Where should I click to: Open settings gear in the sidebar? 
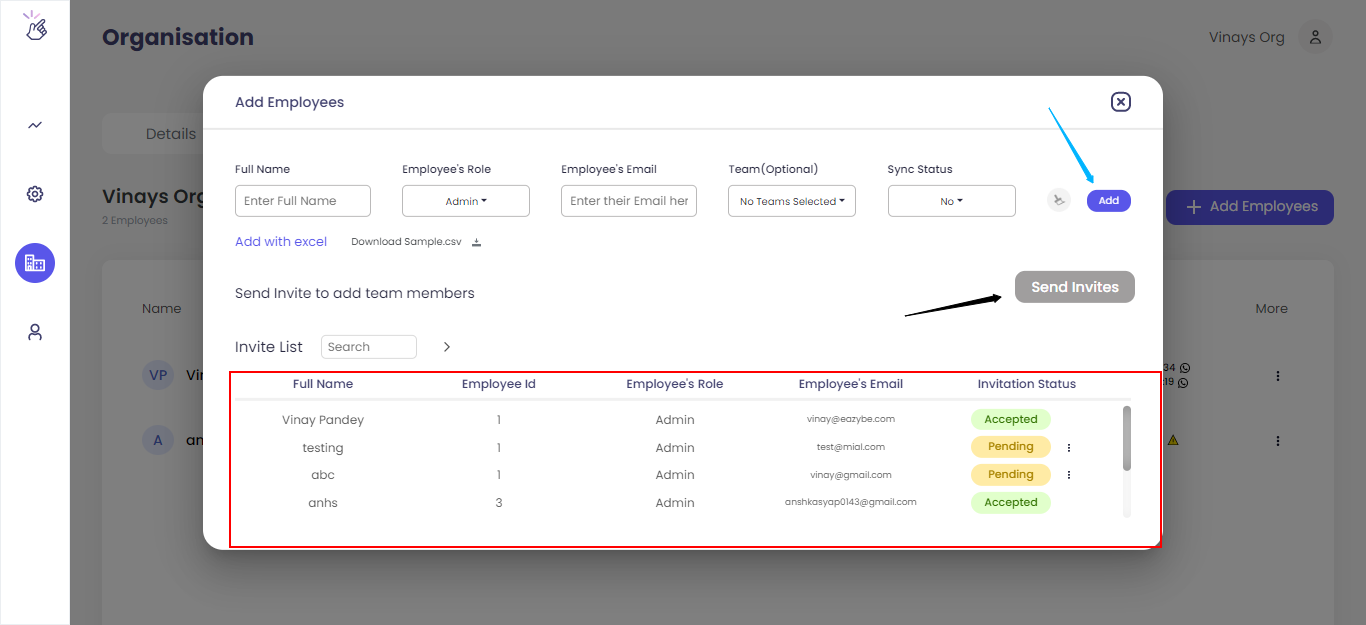pos(35,194)
